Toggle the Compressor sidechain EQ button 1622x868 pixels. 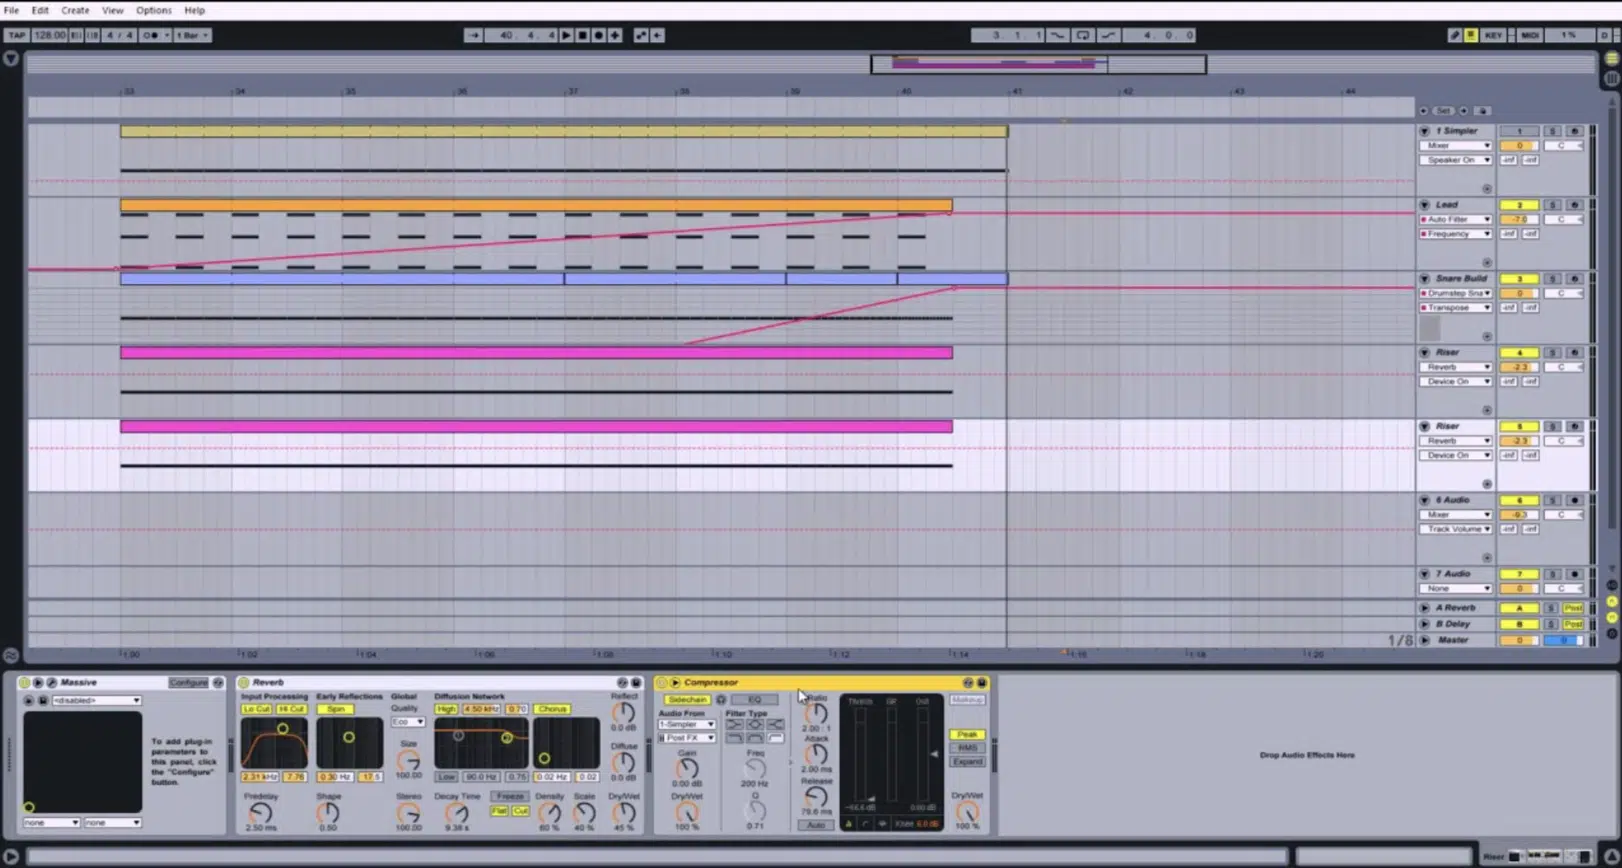click(754, 700)
